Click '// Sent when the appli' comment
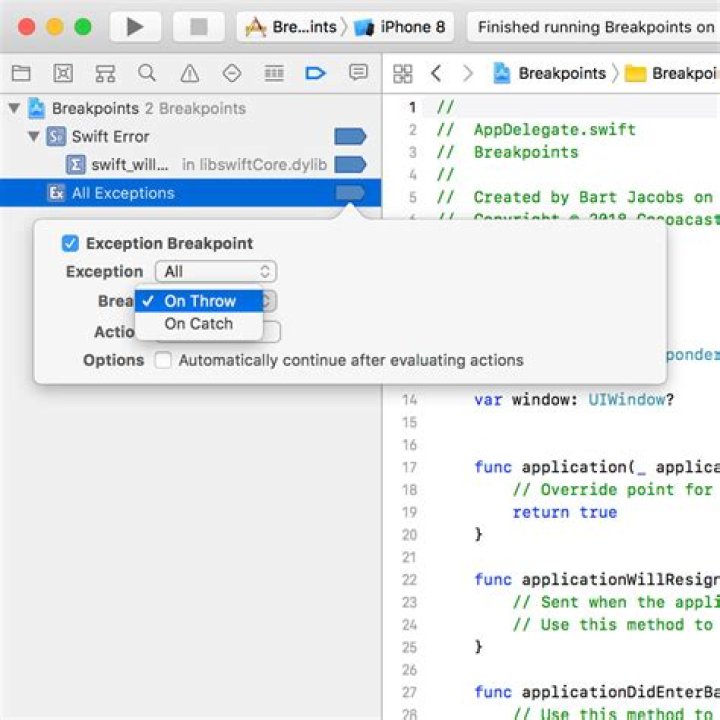 pos(616,602)
